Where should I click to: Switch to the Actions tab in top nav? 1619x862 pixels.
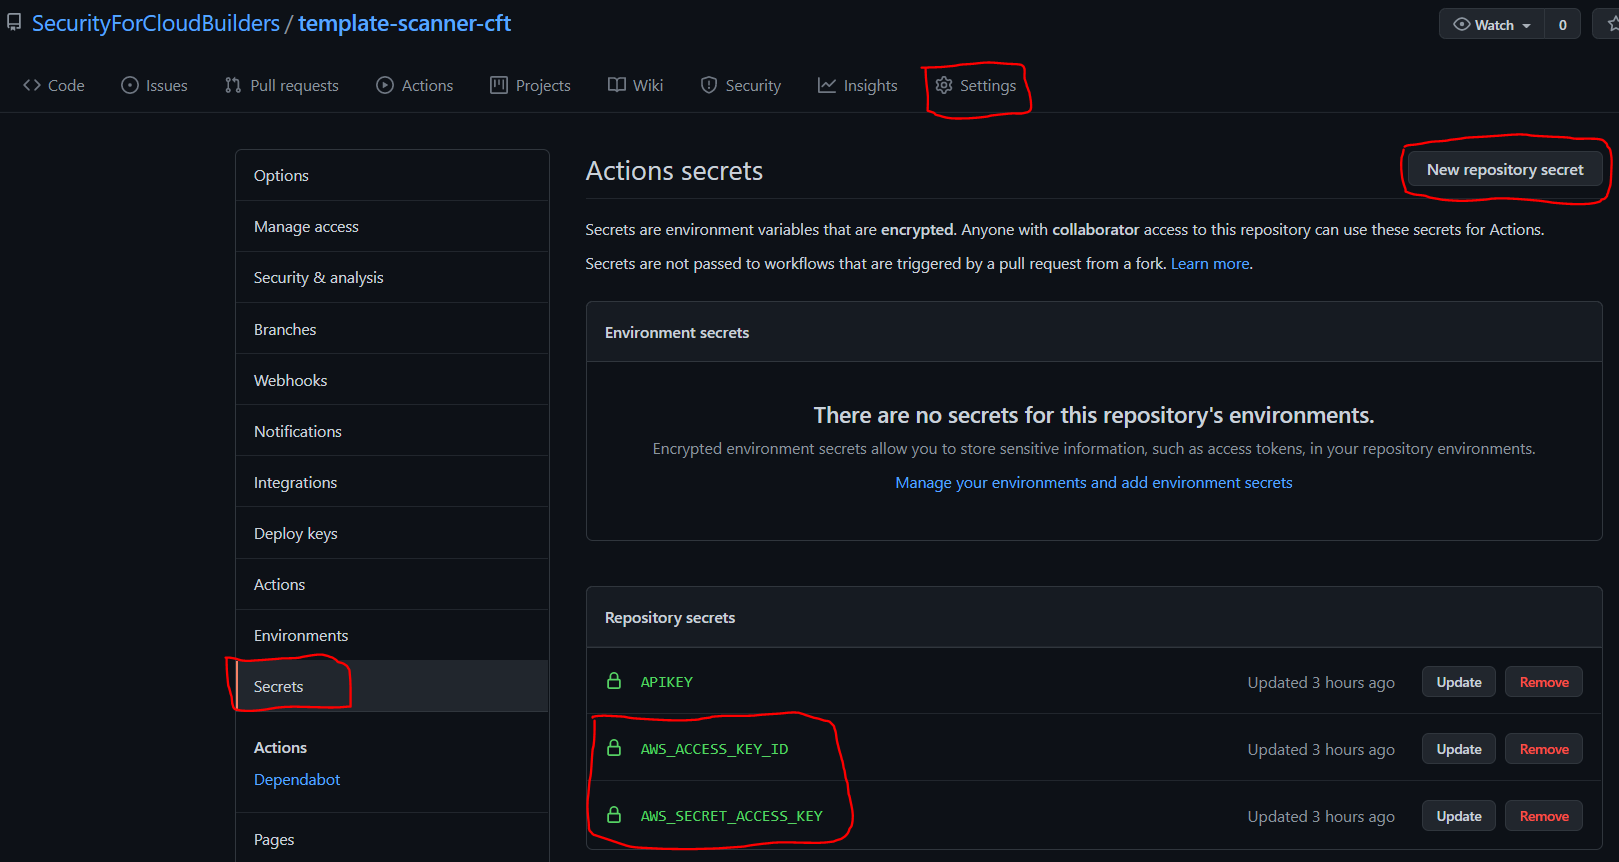pyautogui.click(x=415, y=85)
